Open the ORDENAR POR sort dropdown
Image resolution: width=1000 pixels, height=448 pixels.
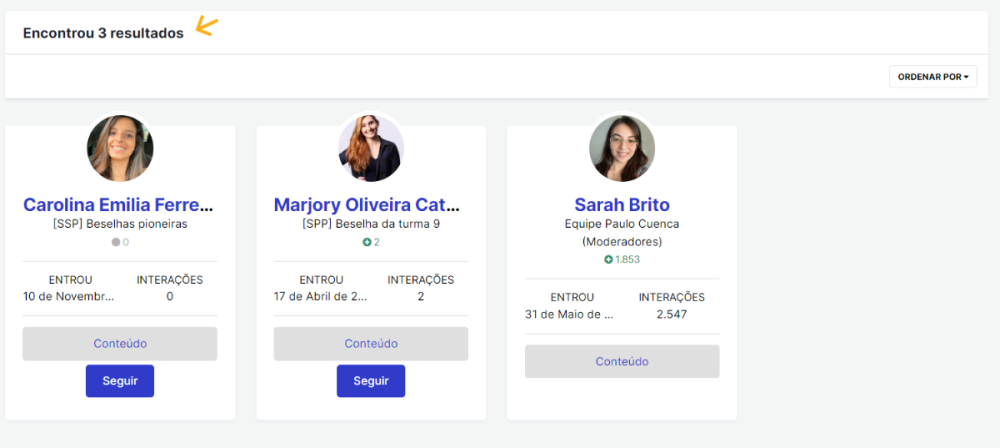[x=932, y=76]
